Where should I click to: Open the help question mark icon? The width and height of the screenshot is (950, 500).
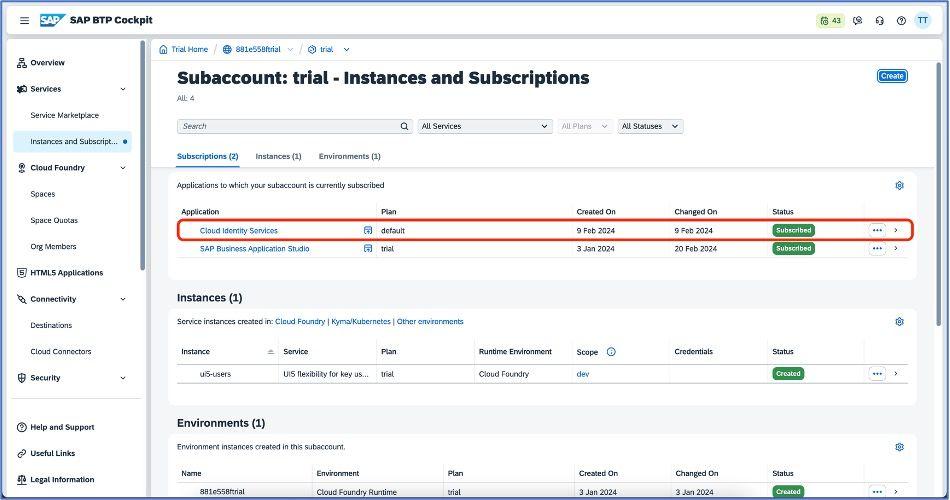[x=902, y=21]
